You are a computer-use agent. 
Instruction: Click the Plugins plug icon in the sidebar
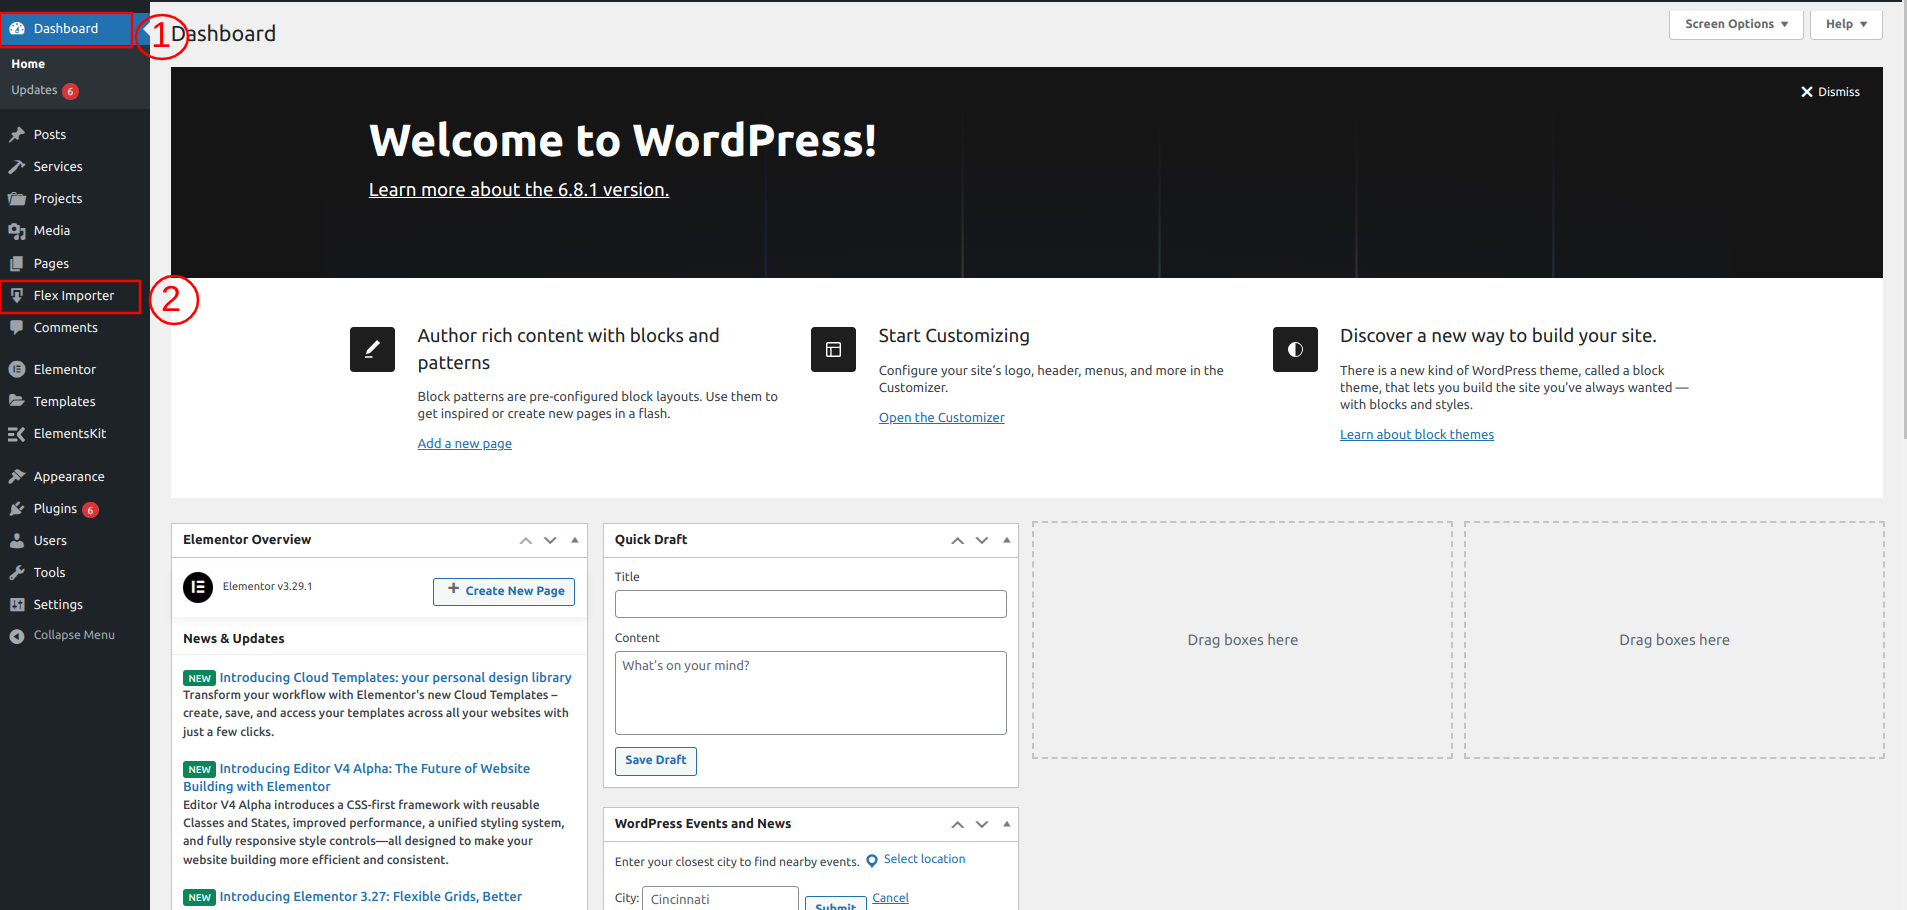(17, 509)
